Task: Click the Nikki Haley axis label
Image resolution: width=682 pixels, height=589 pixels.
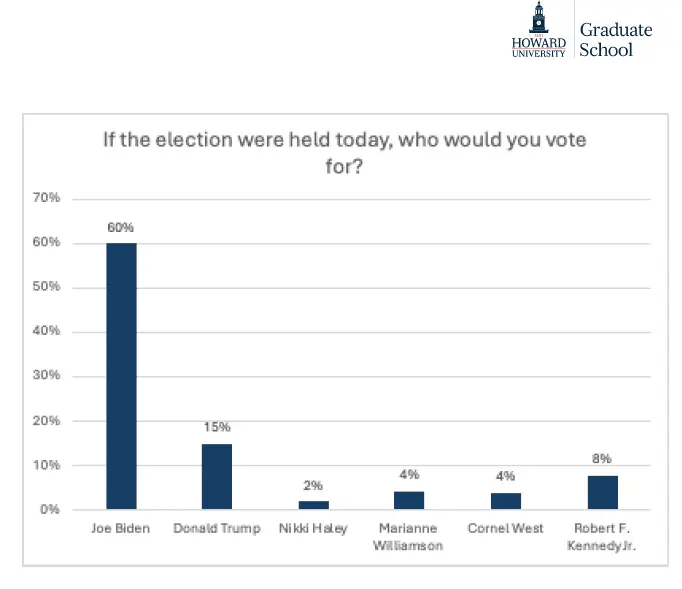Action: point(313,528)
